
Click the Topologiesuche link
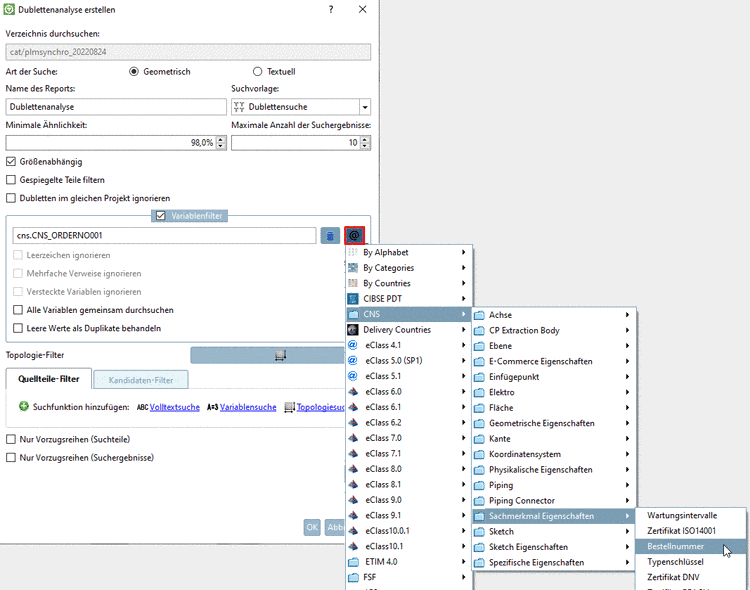pyautogui.click(x=320, y=407)
